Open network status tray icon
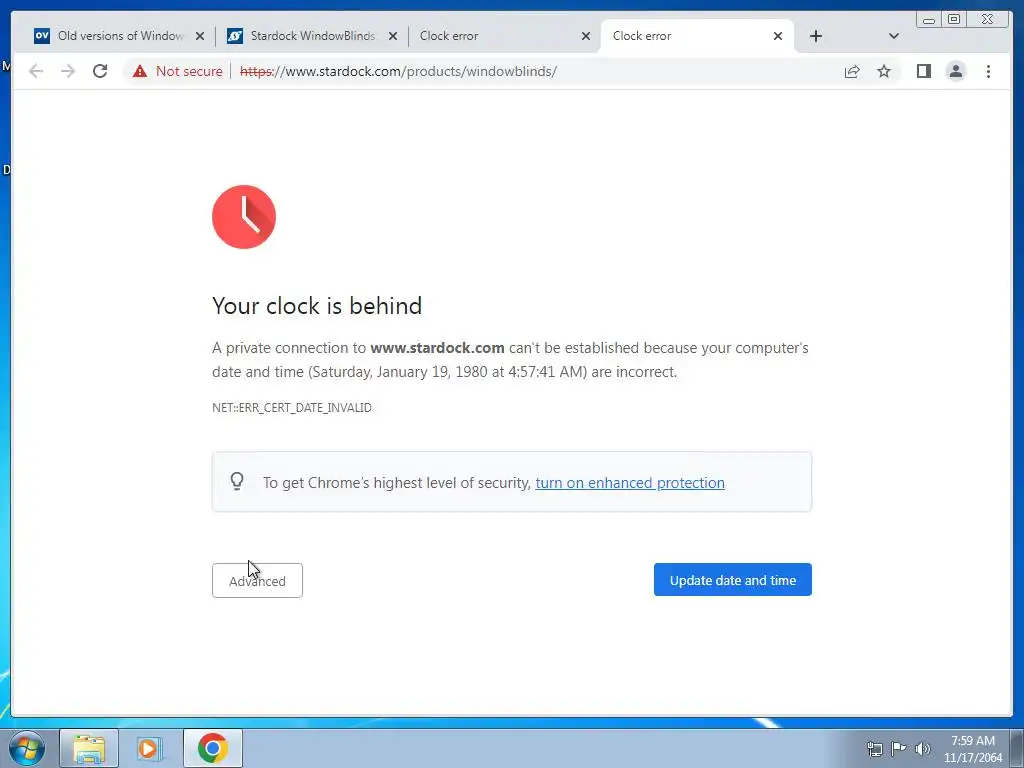 coord(874,749)
